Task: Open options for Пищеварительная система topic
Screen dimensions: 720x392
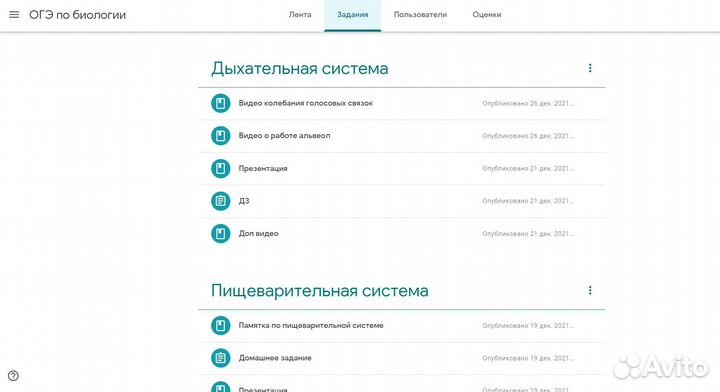Action: [x=590, y=291]
